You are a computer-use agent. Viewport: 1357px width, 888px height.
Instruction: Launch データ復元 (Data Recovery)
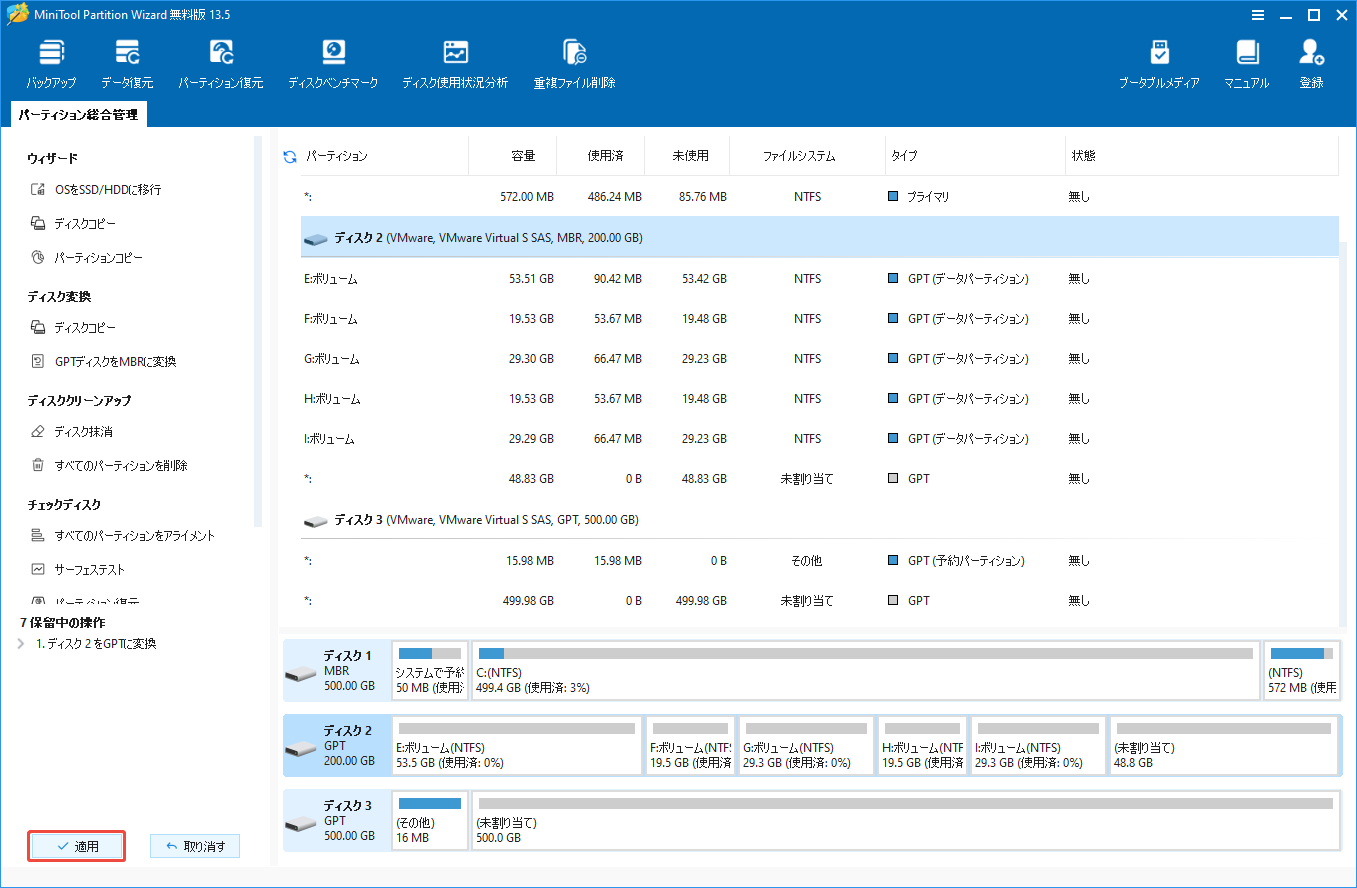tap(126, 62)
